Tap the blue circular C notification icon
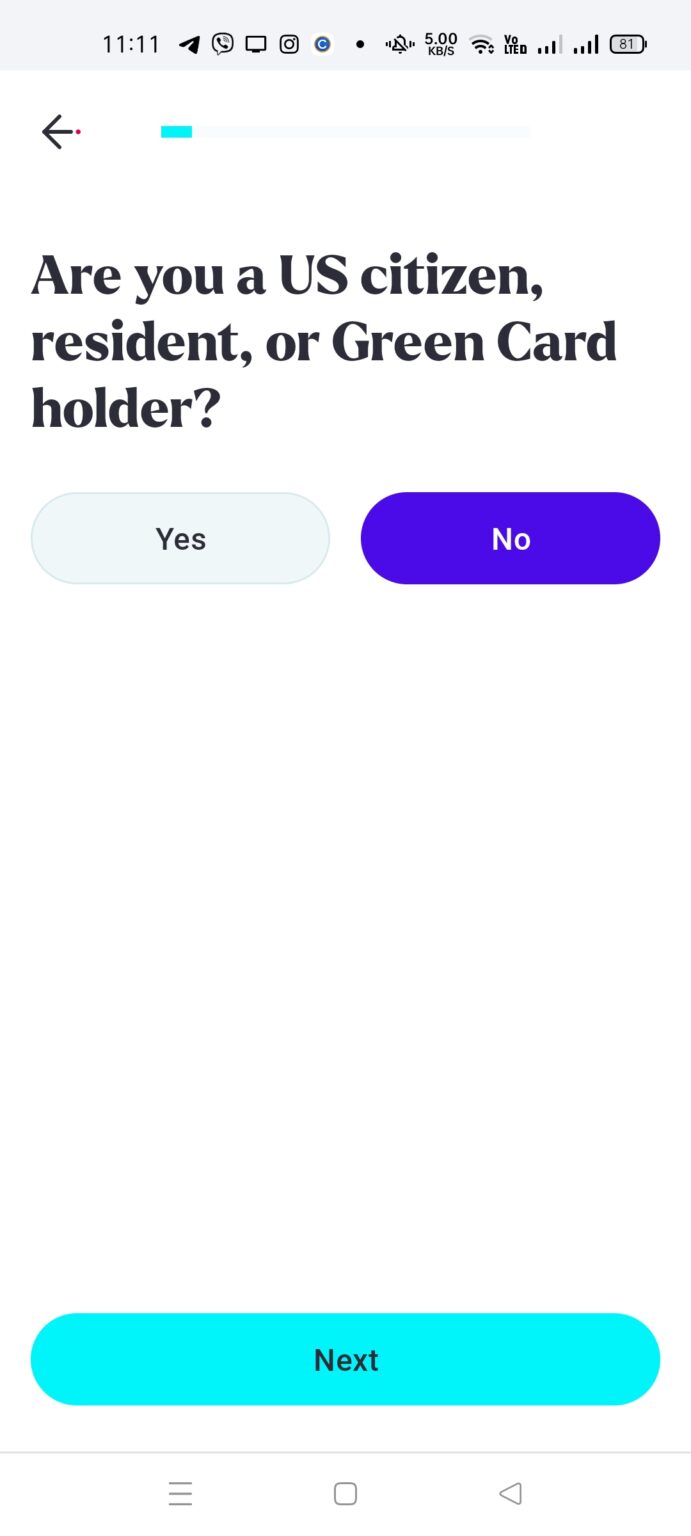The image size is (691, 1536). 322,44
